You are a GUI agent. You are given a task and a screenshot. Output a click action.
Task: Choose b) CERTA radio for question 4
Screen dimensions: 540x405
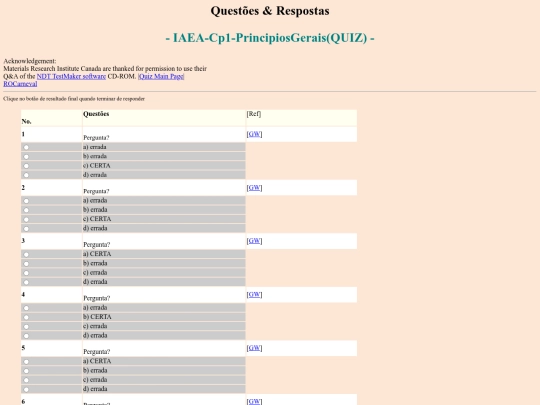pyautogui.click(x=26, y=317)
